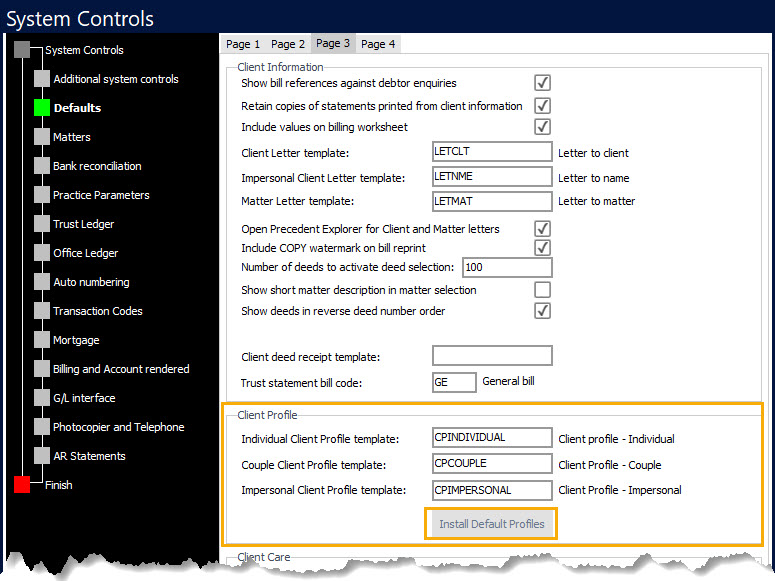Uncheck Include values on billing worksheet
The height and width of the screenshot is (581, 775).
tap(542, 127)
